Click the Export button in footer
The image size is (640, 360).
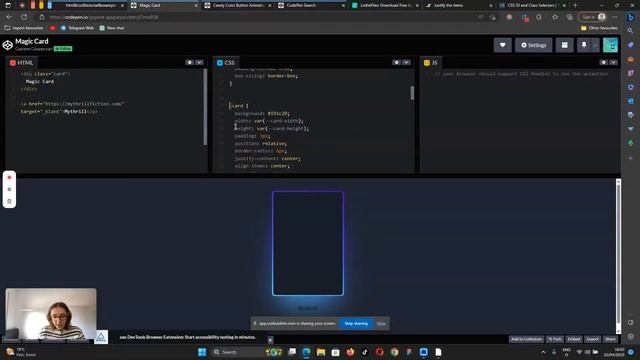pyautogui.click(x=593, y=339)
